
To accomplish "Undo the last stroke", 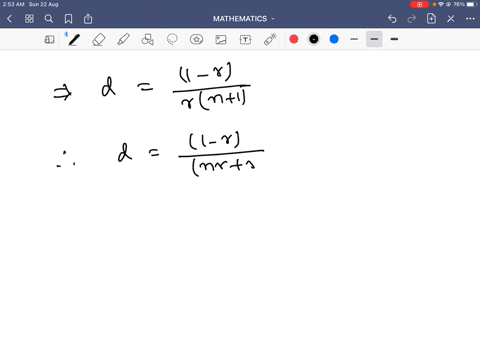I will (392, 19).
